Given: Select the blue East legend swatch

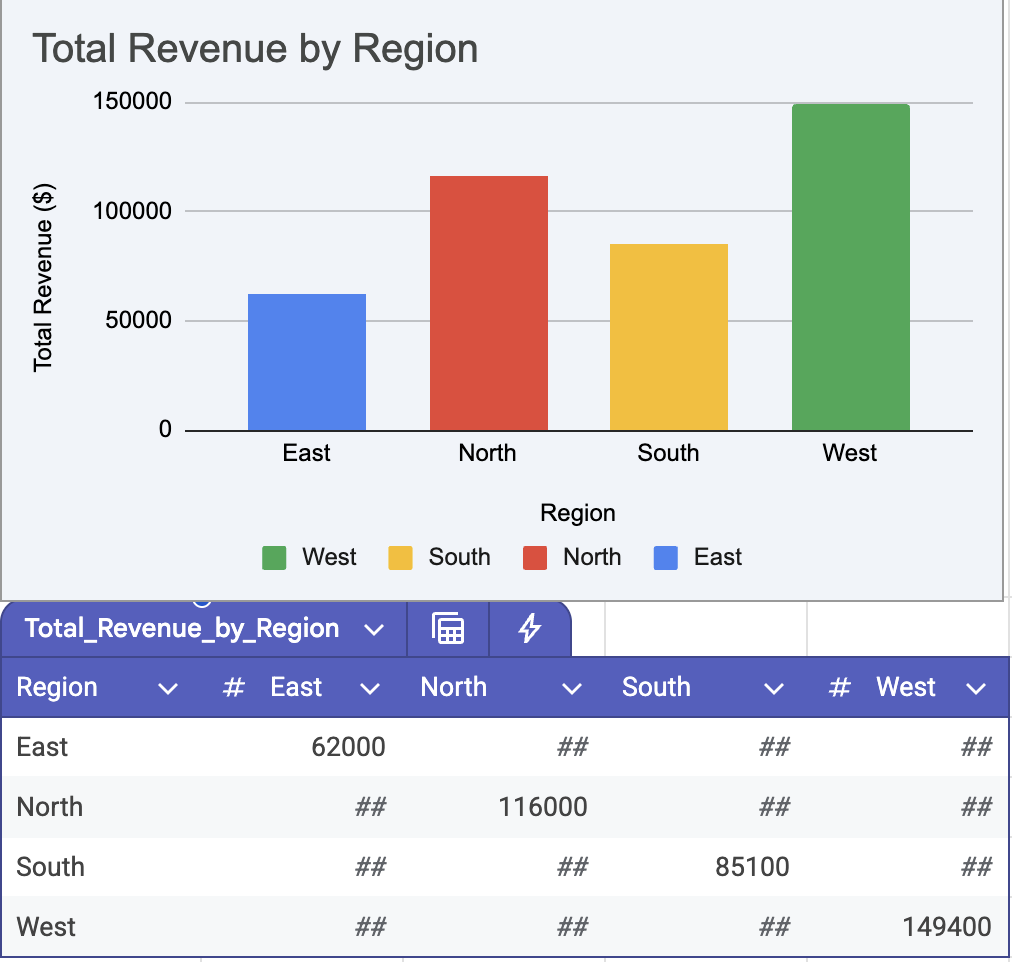Looking at the screenshot, I should (666, 558).
